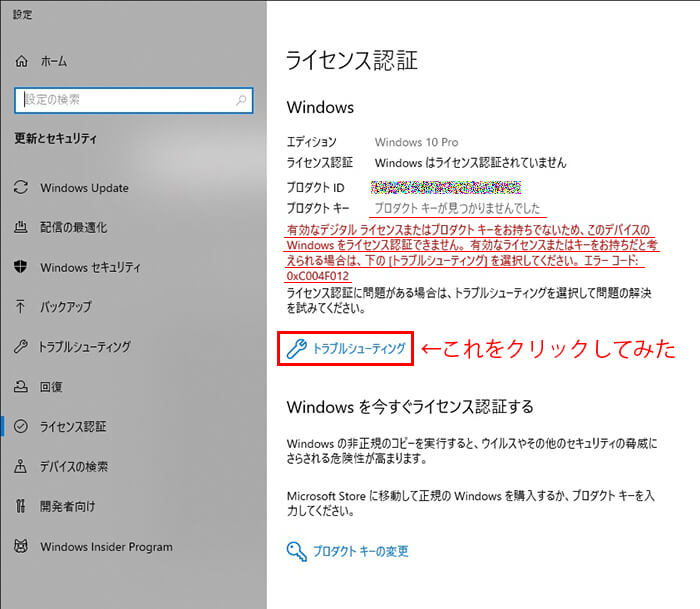The width and height of the screenshot is (700, 609).
Task: Click the 開発者向け sliders icon
Action: pyautogui.click(x=21, y=506)
